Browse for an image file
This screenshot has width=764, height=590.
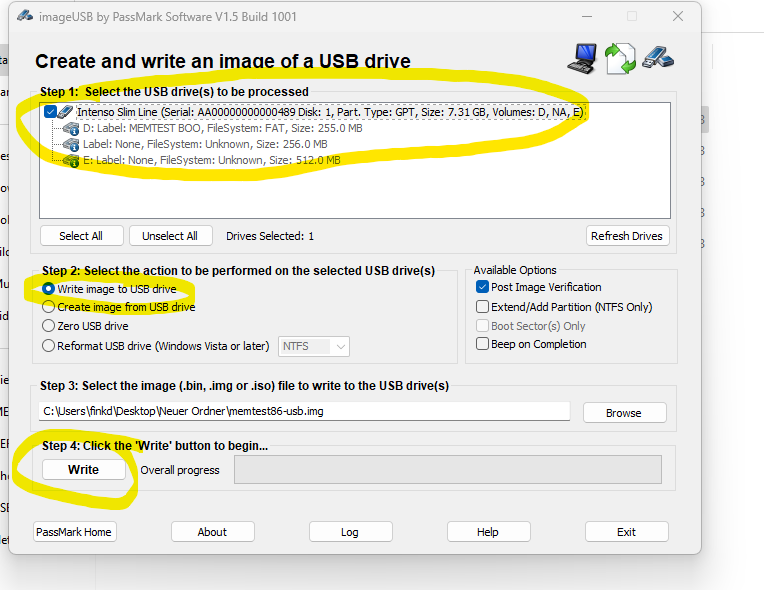[624, 413]
